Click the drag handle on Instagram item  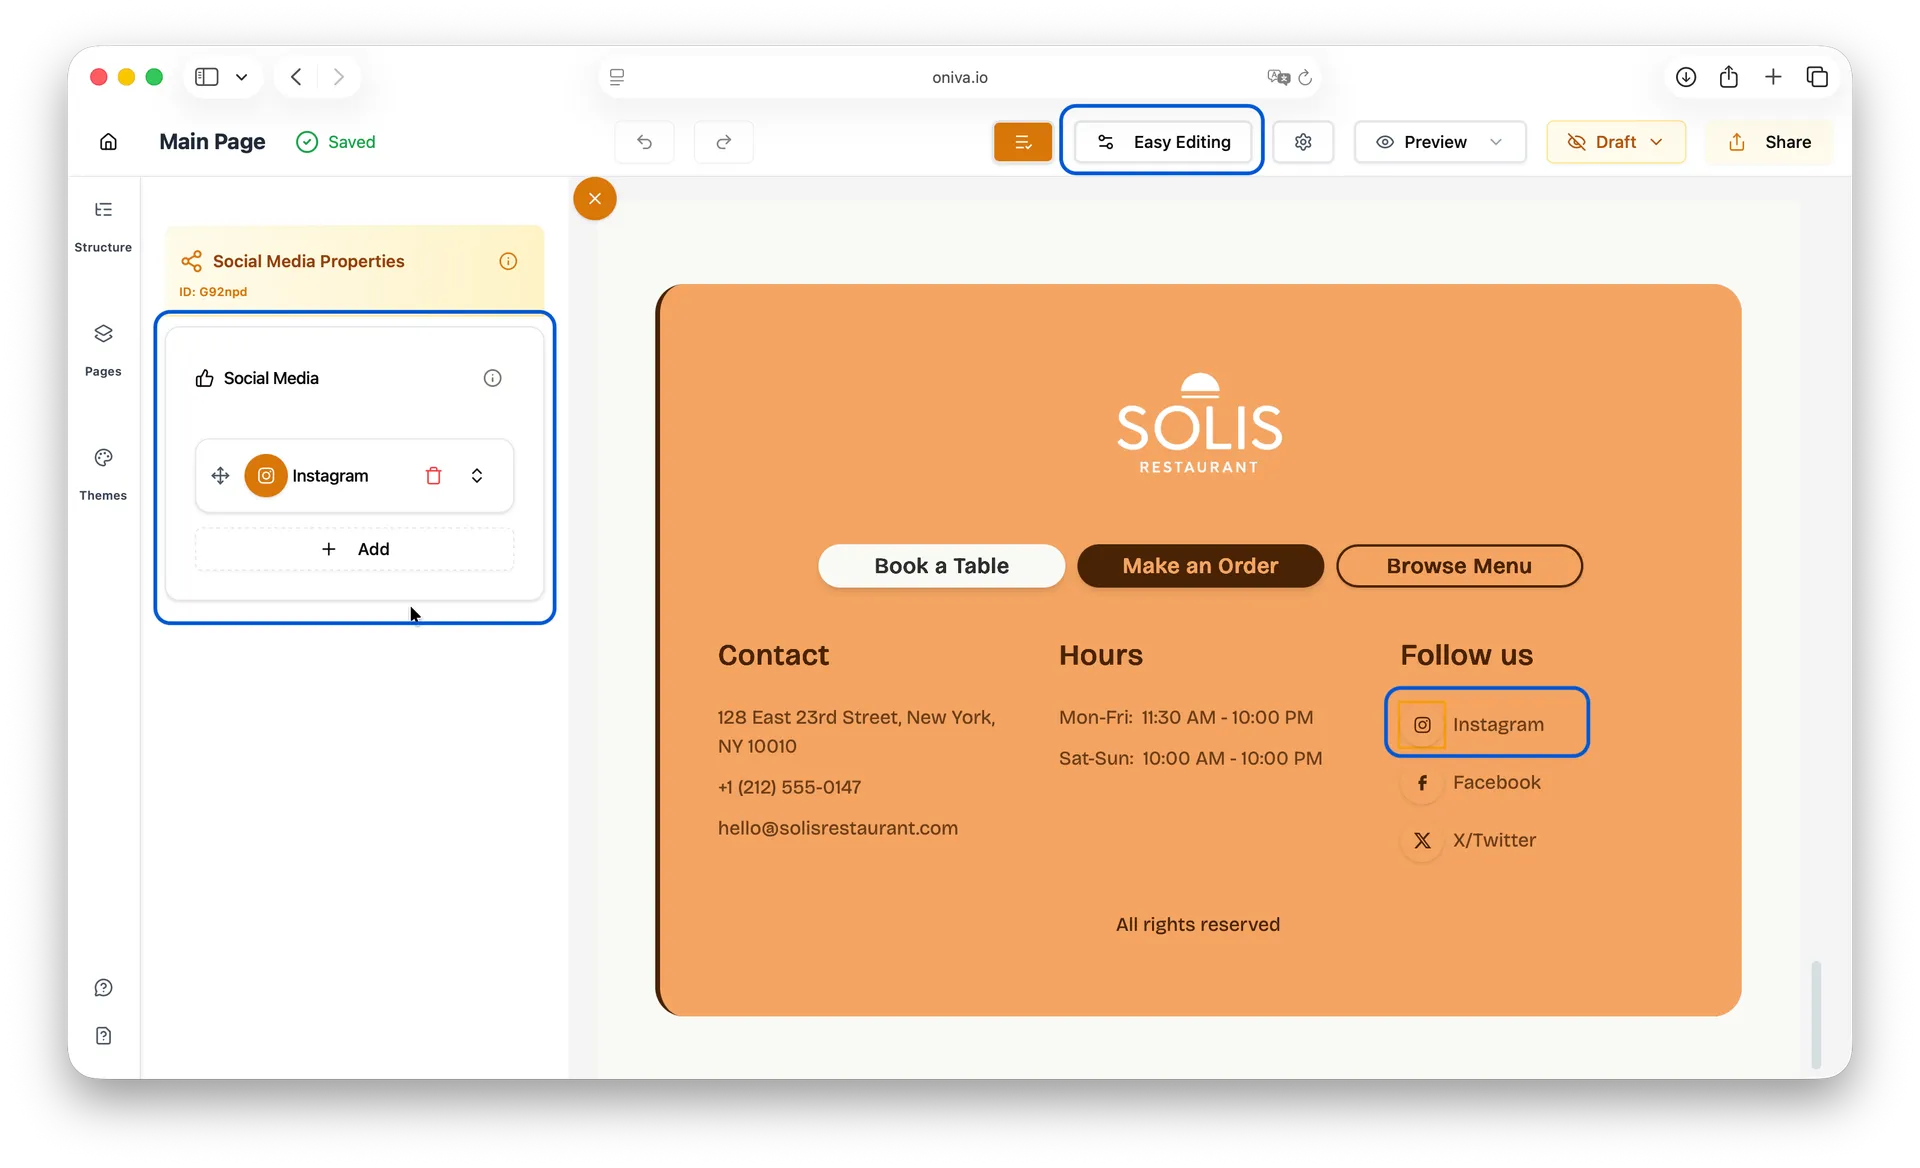(x=221, y=476)
